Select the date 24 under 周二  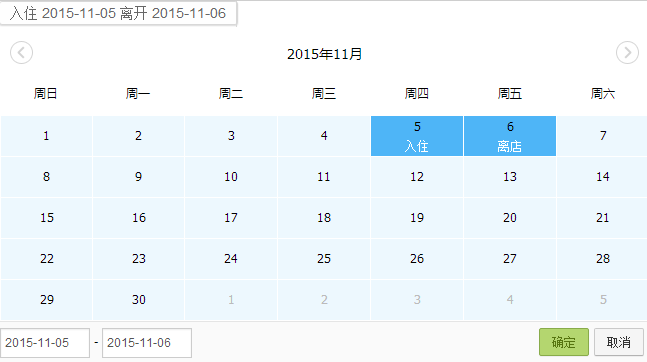tap(231, 259)
